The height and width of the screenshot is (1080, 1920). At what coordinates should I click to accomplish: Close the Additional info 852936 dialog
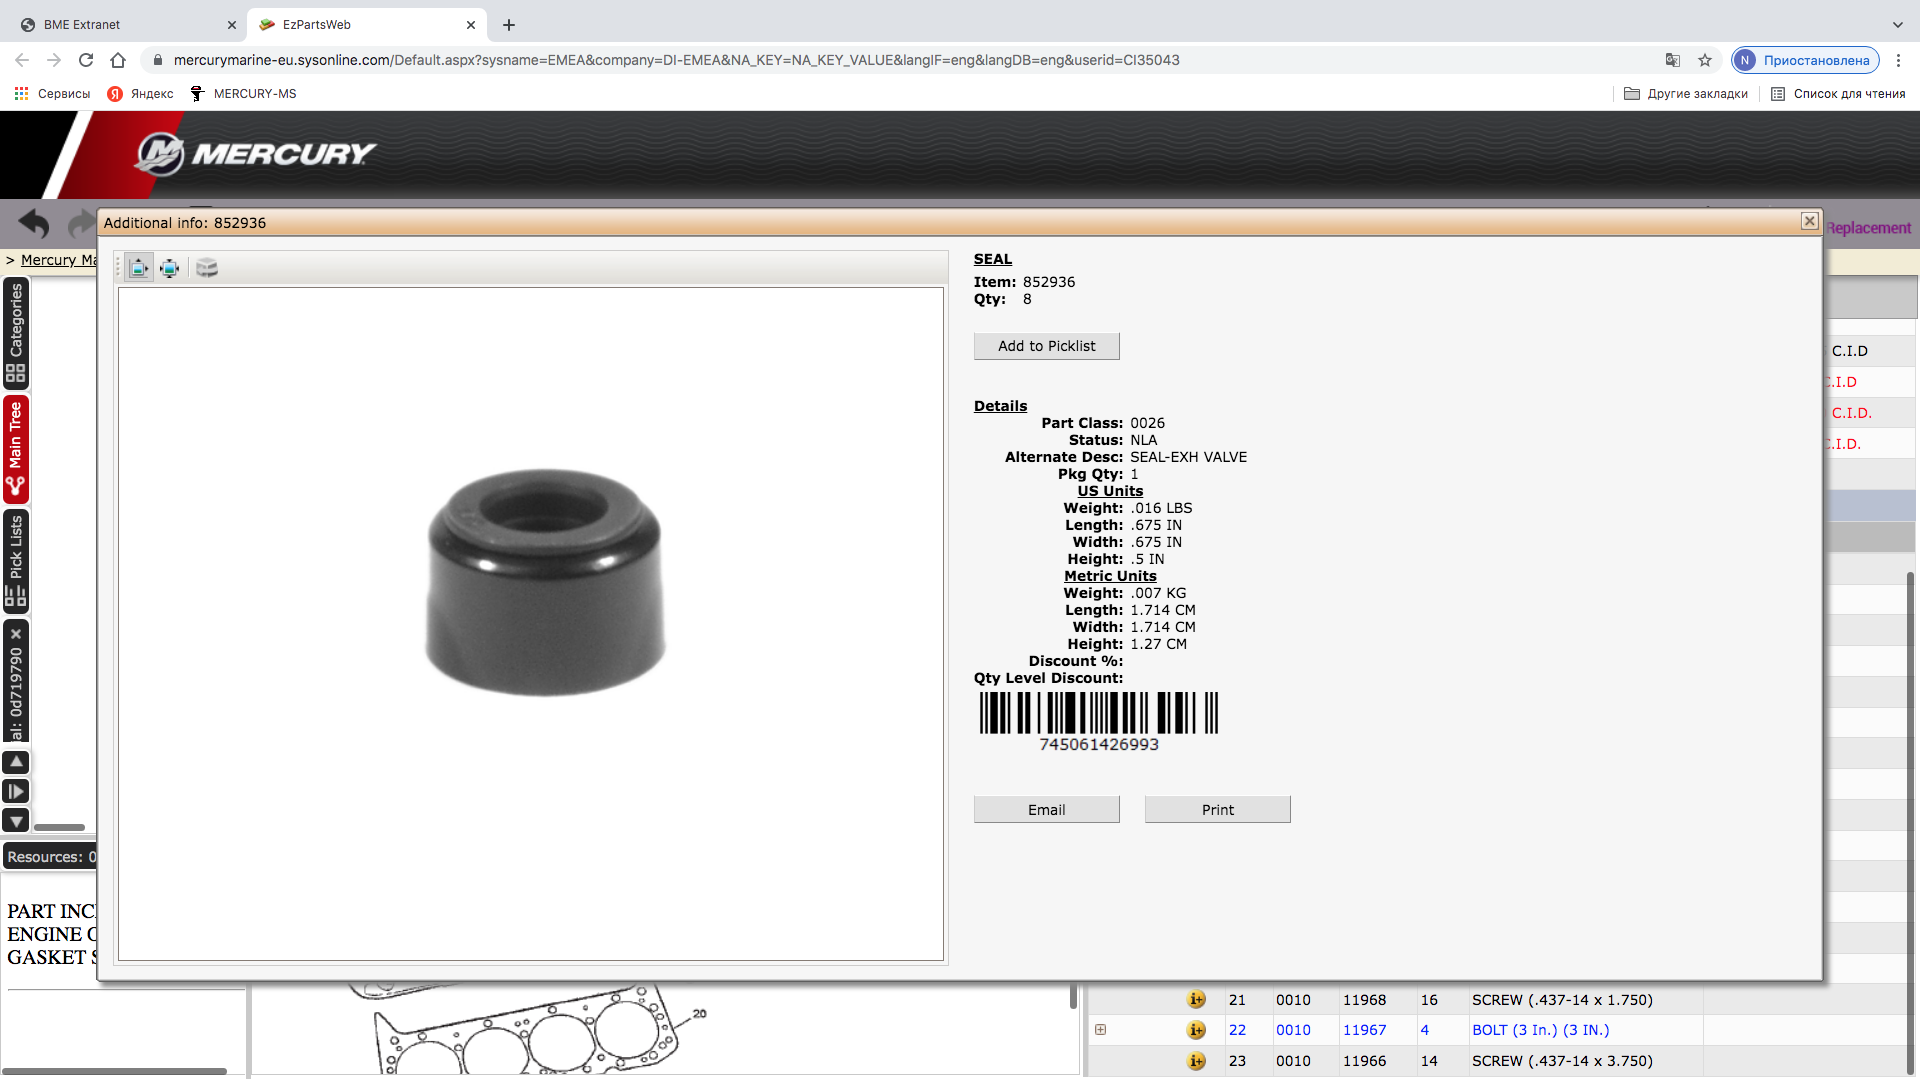coord(1809,221)
